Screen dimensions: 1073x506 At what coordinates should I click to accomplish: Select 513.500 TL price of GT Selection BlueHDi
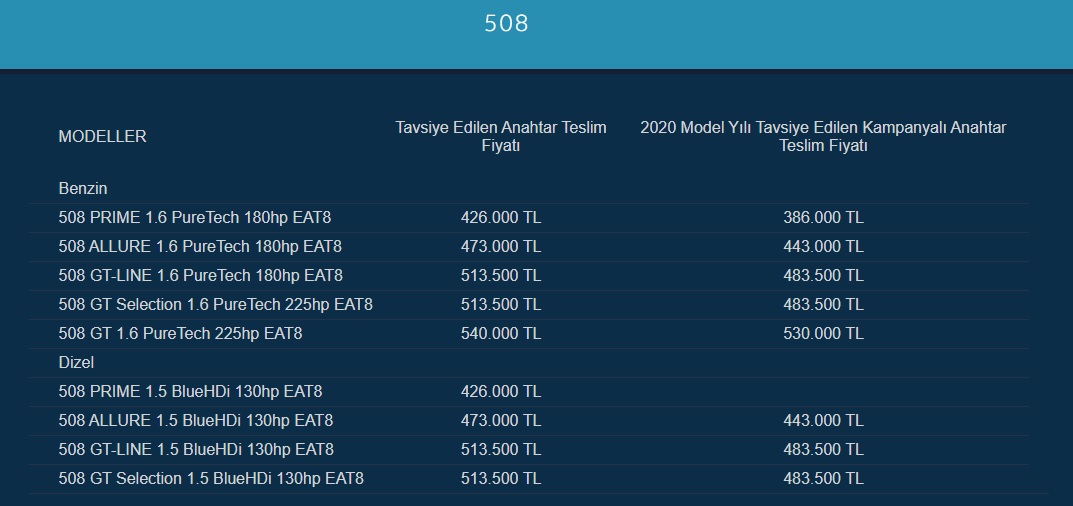pyautogui.click(x=501, y=478)
